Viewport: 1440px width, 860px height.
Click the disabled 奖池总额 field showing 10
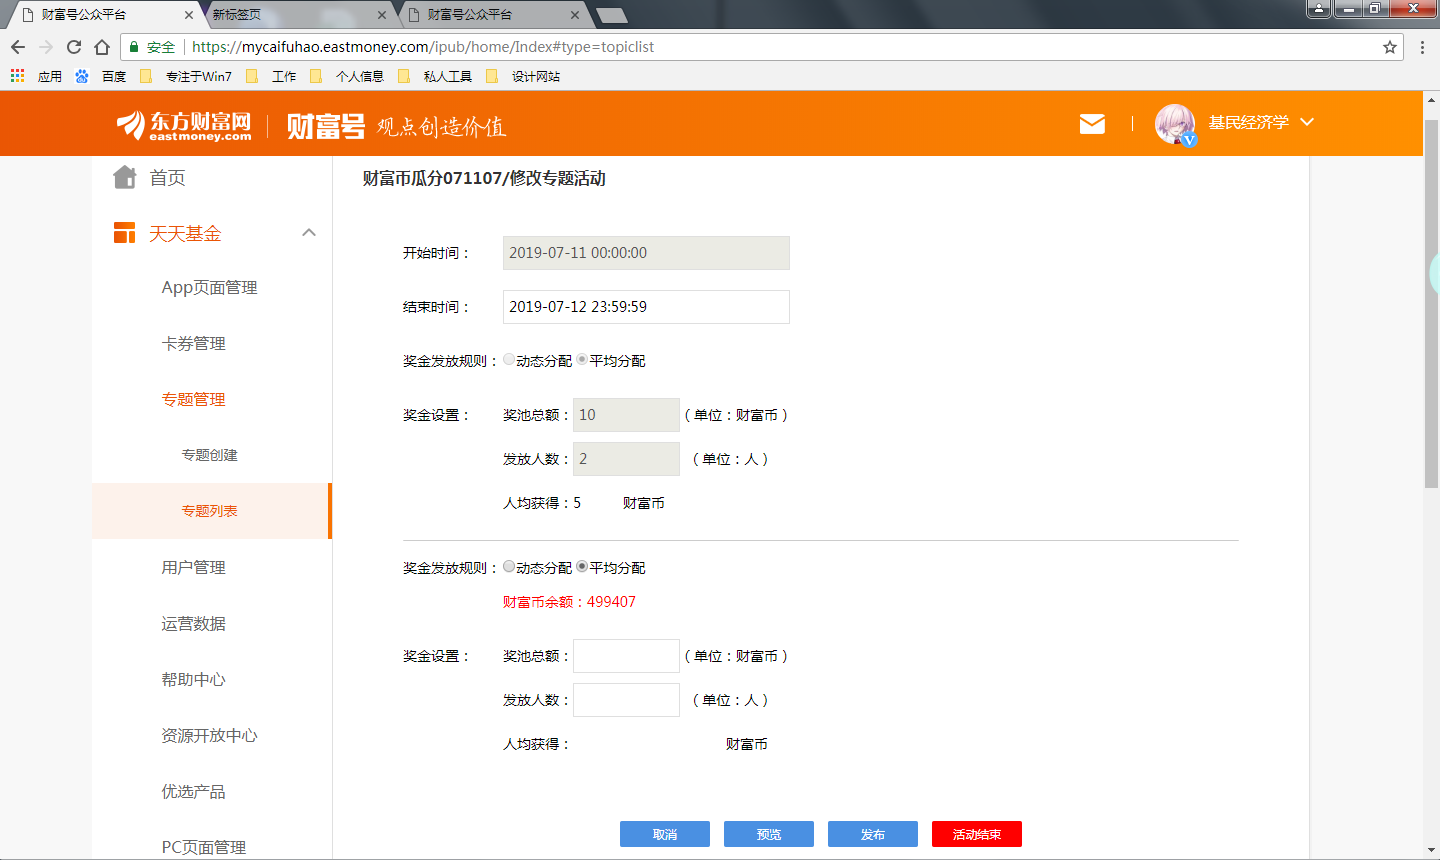coord(626,415)
